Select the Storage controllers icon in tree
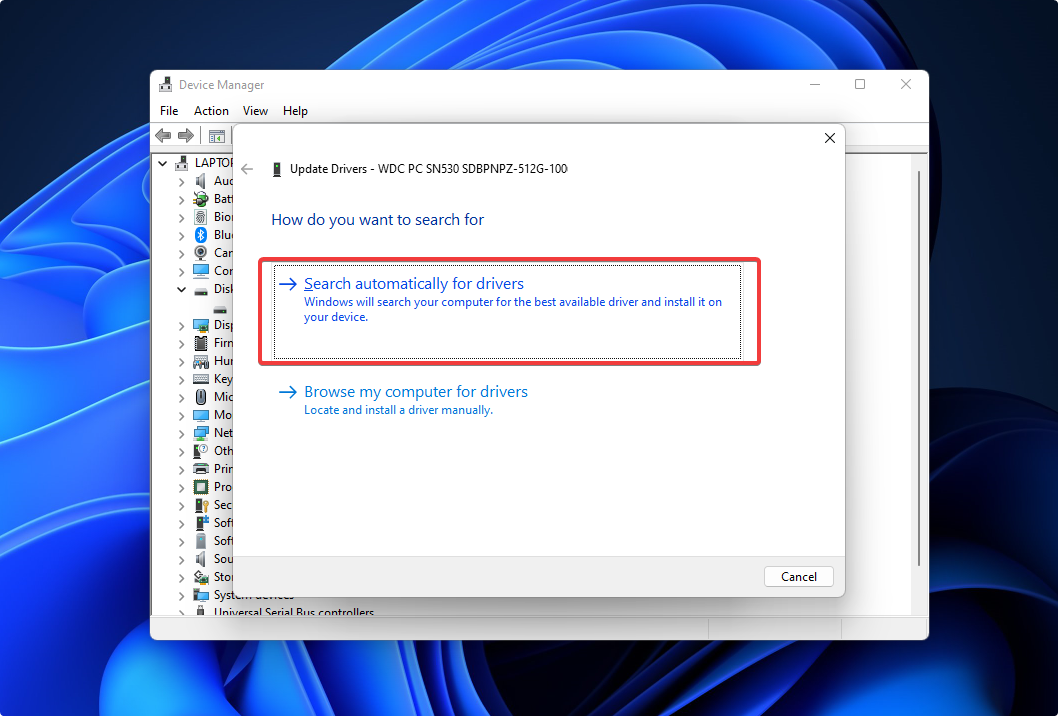 pyautogui.click(x=200, y=577)
